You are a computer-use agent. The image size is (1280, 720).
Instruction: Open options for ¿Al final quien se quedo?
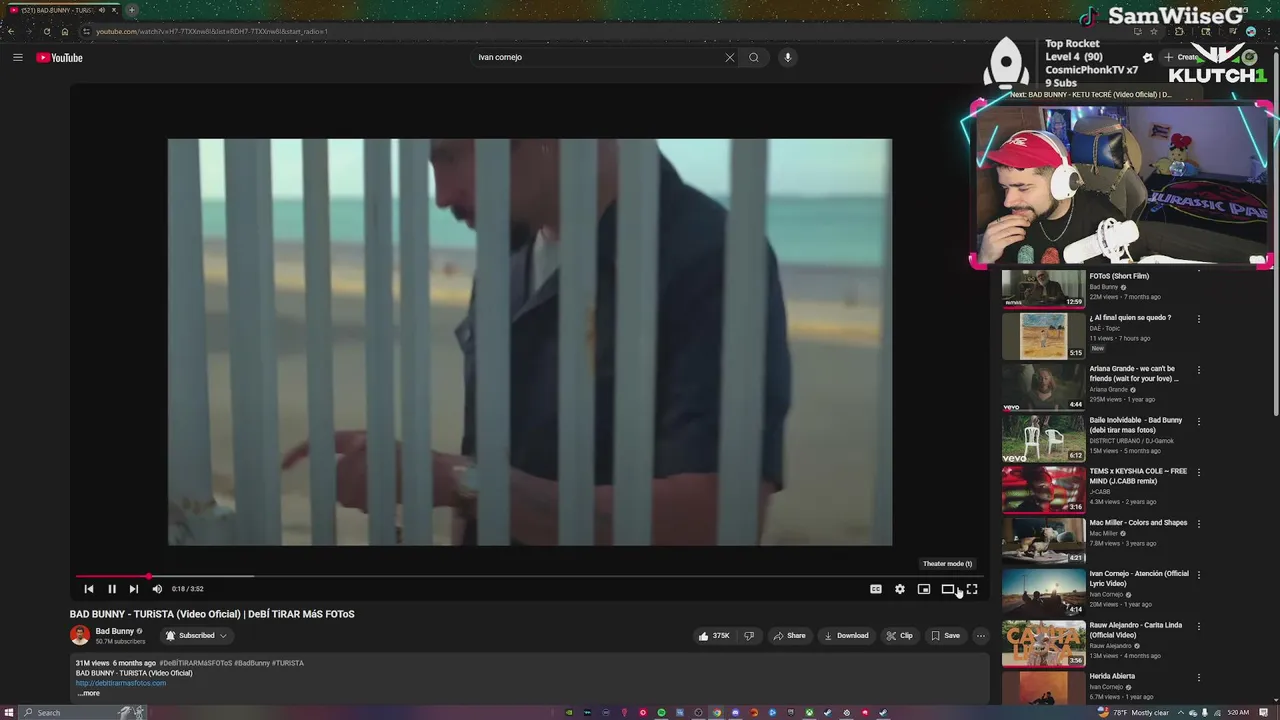(1199, 319)
